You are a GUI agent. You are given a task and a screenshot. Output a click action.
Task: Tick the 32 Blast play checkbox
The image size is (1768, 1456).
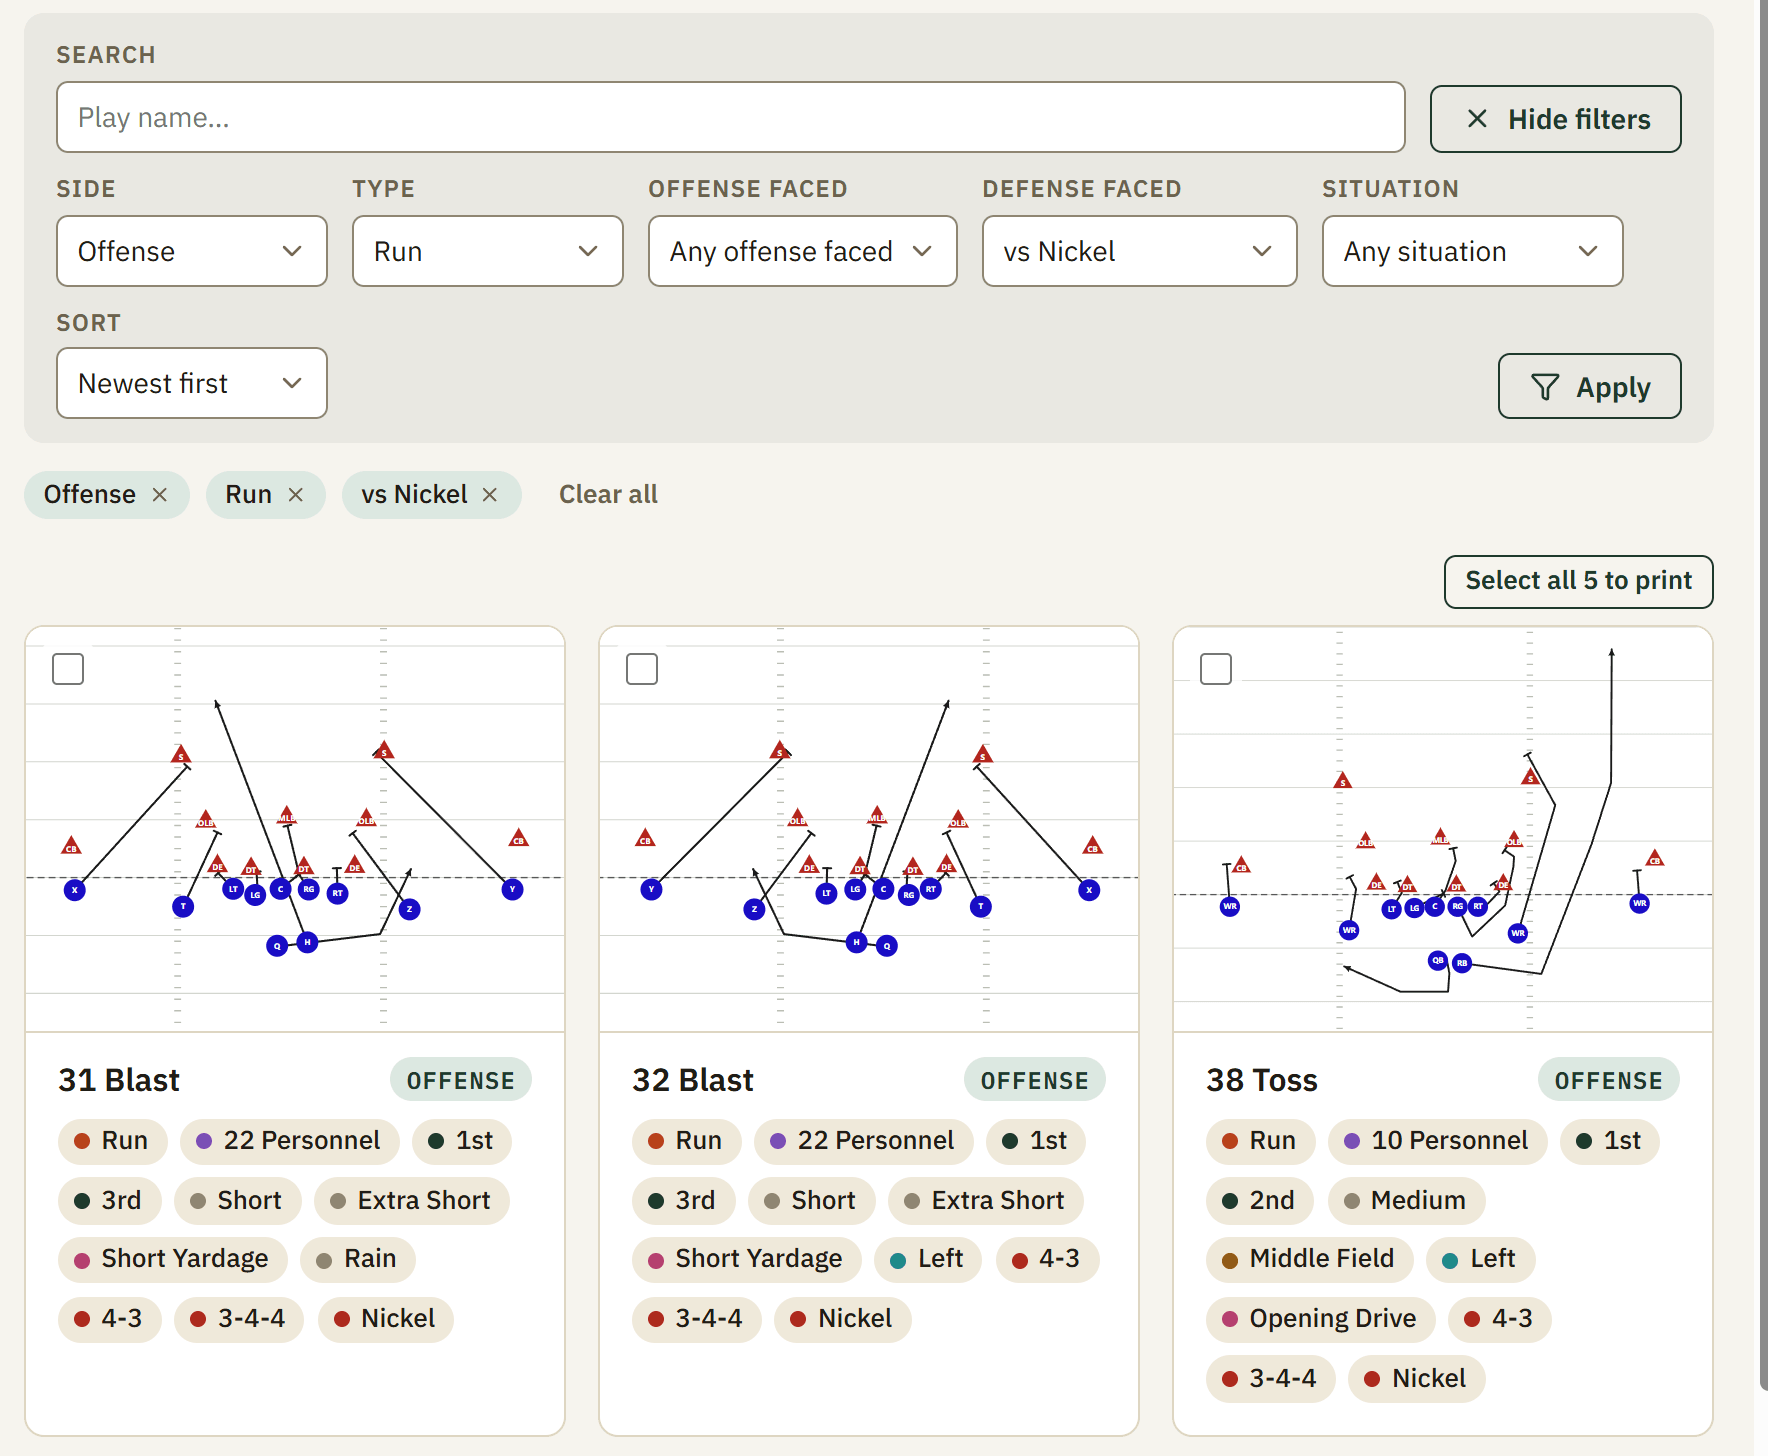tap(642, 669)
